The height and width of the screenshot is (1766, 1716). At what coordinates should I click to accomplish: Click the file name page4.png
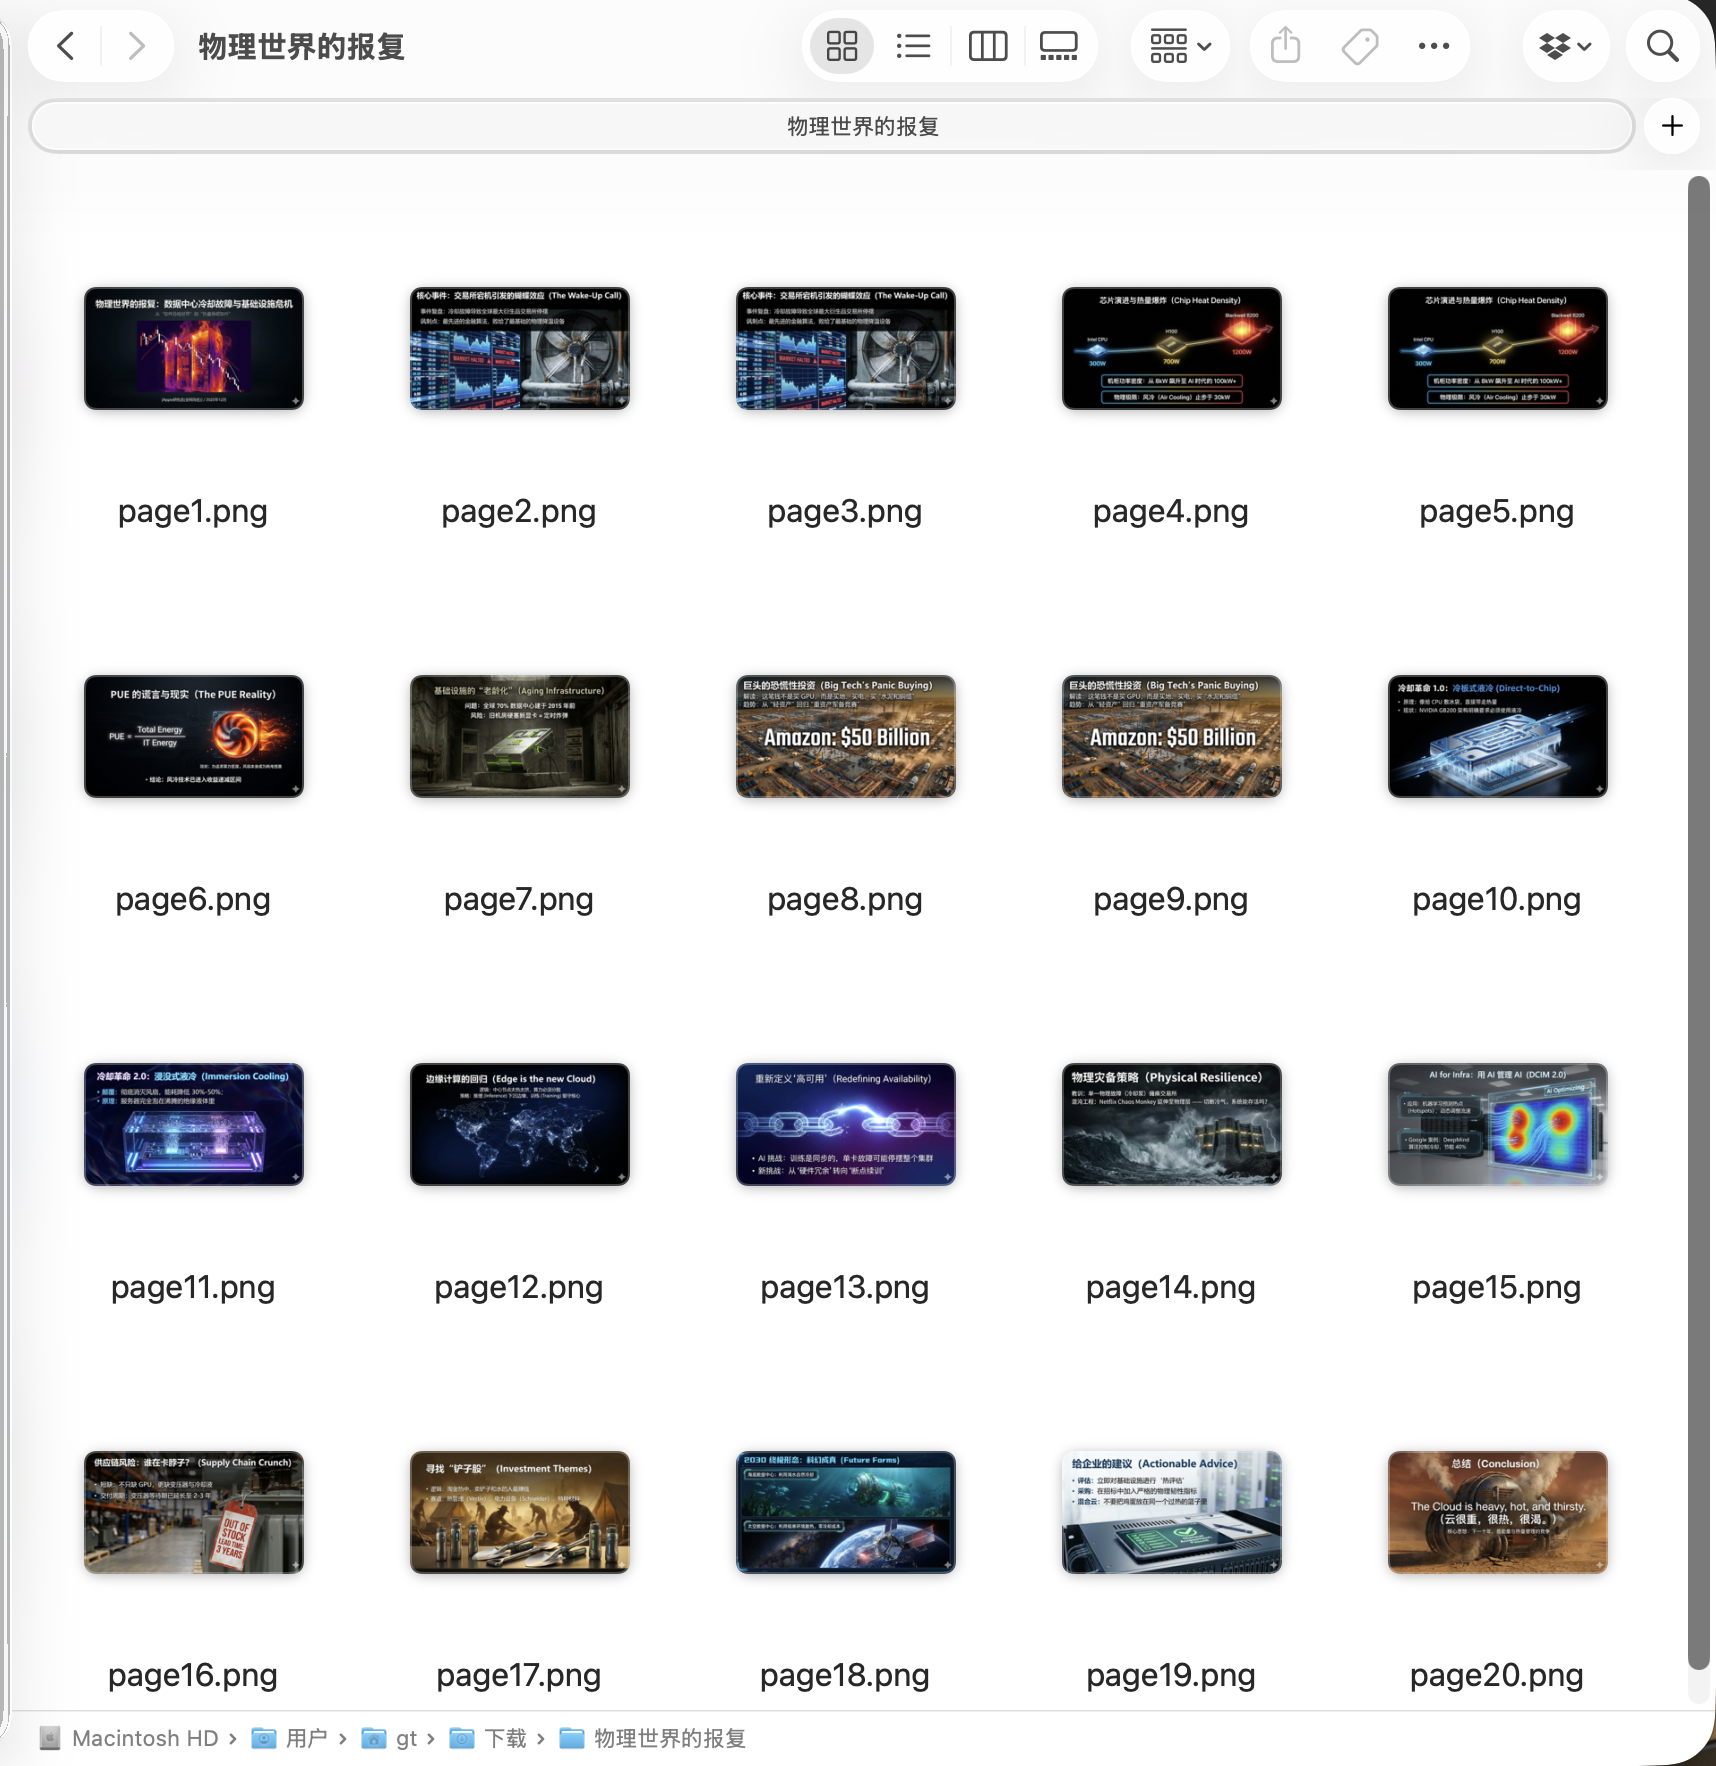[x=1171, y=512]
